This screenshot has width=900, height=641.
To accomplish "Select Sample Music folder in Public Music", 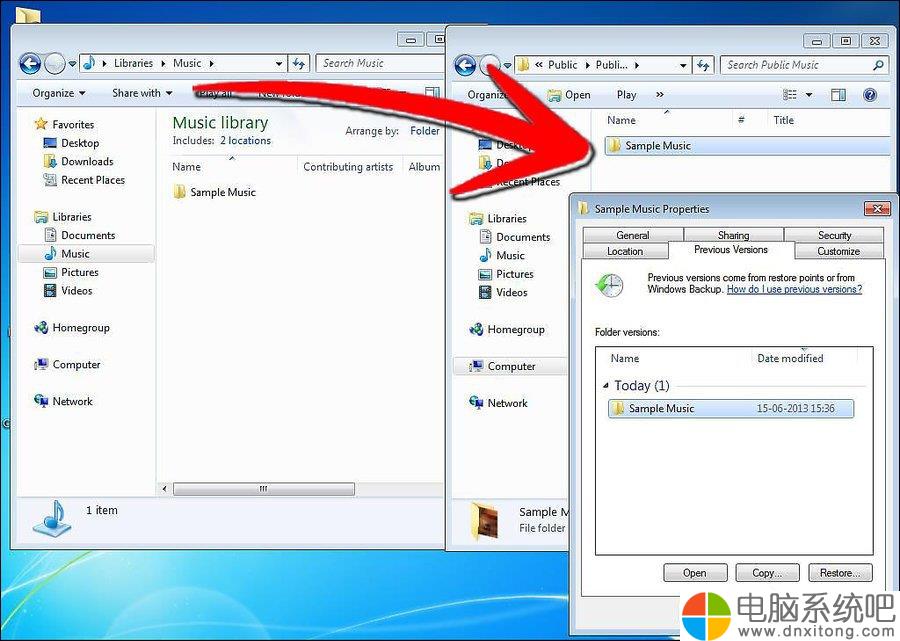I will pos(746,146).
